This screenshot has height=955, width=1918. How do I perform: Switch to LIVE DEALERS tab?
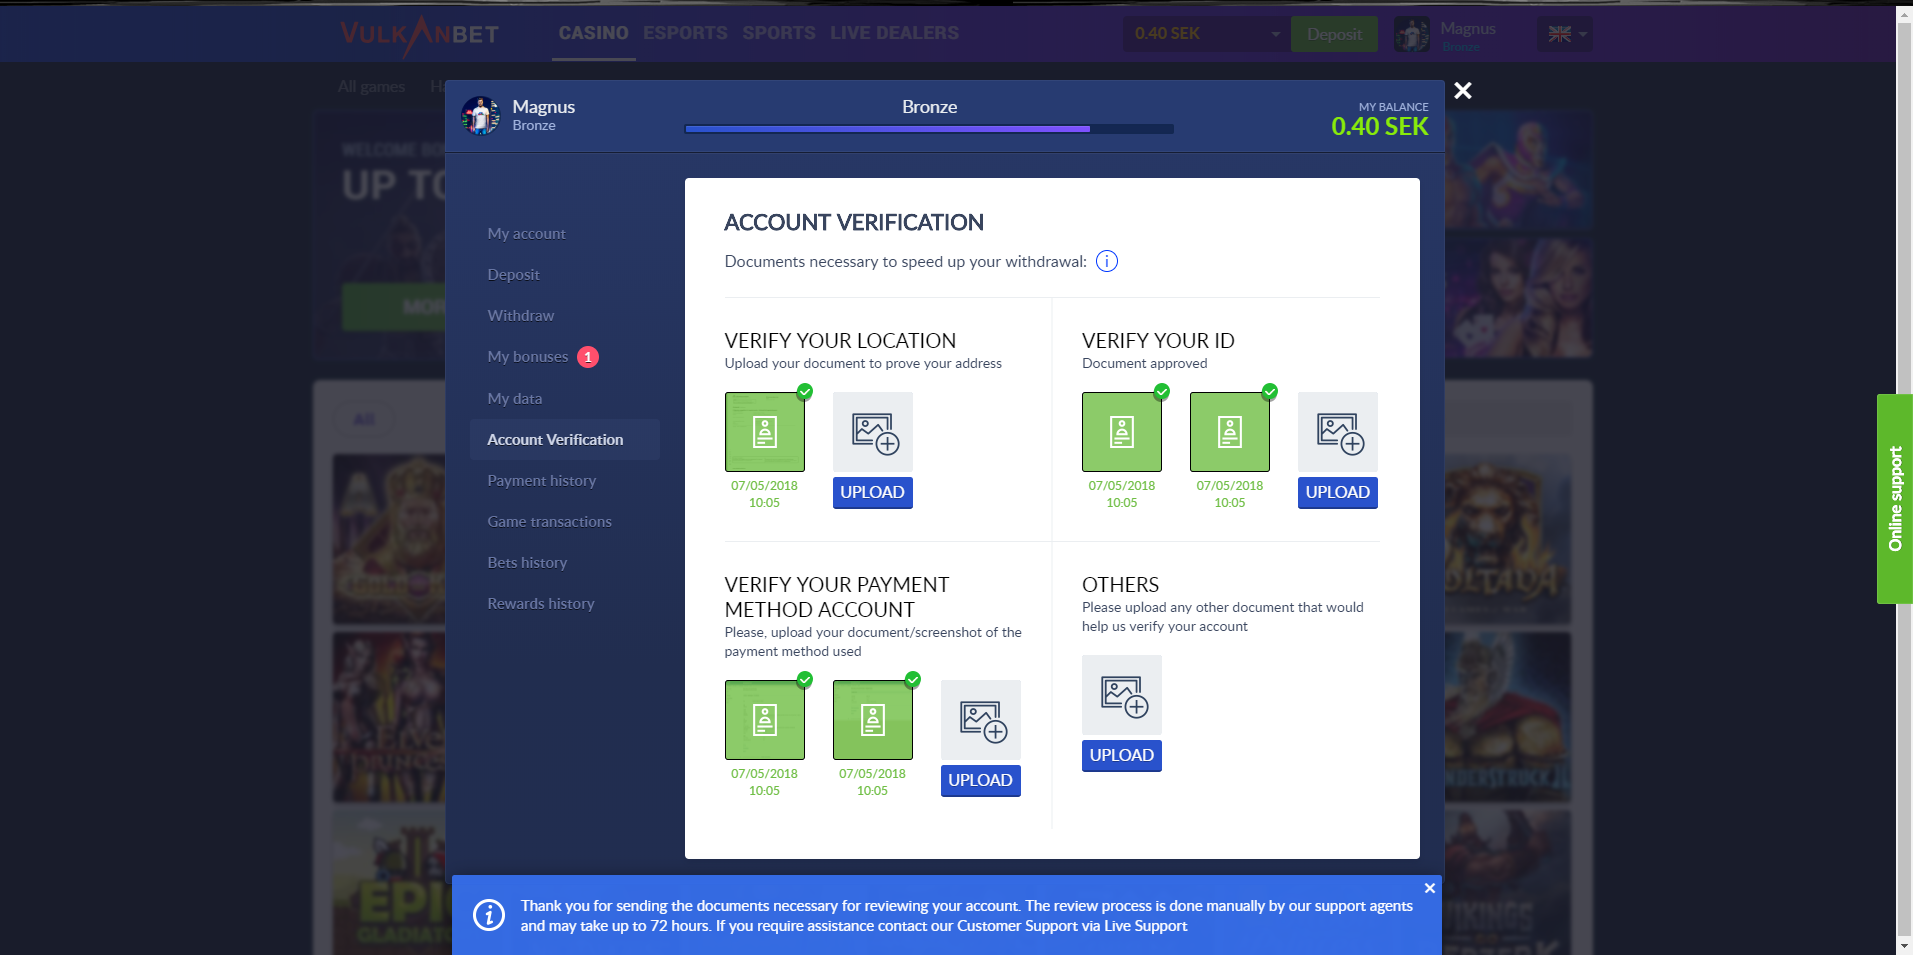pos(894,33)
